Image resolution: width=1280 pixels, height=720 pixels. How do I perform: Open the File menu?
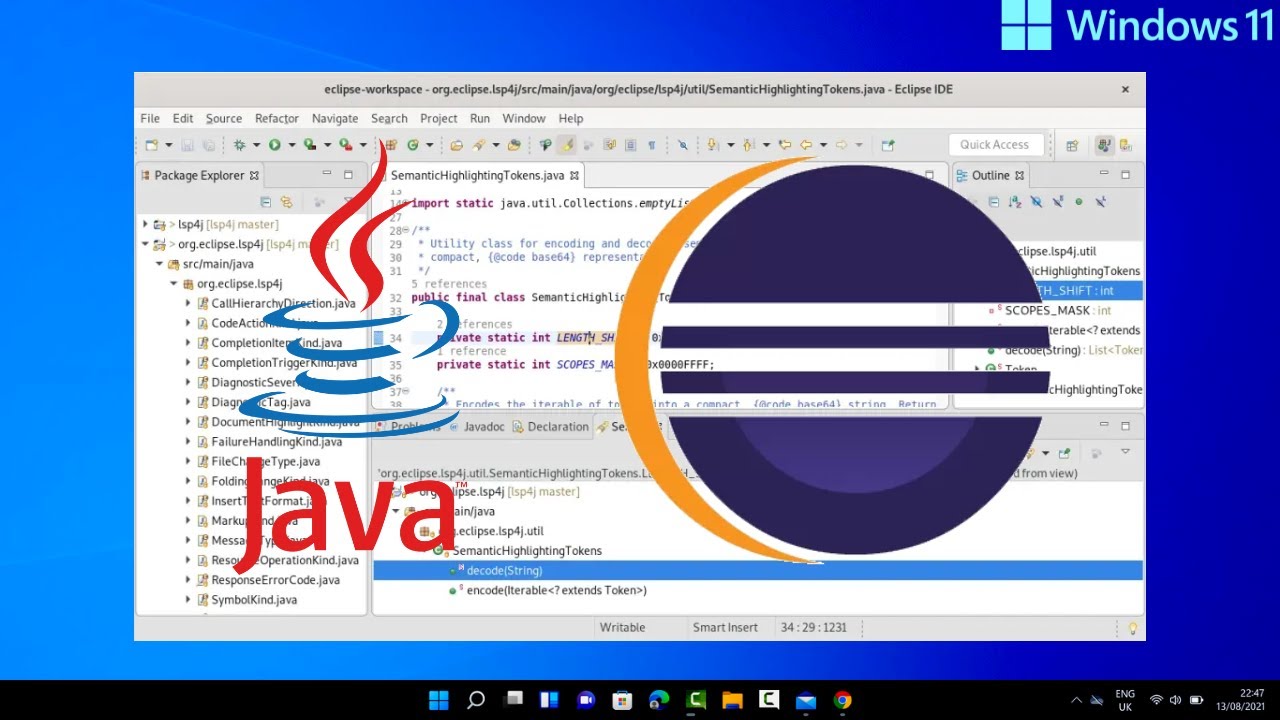(150, 118)
